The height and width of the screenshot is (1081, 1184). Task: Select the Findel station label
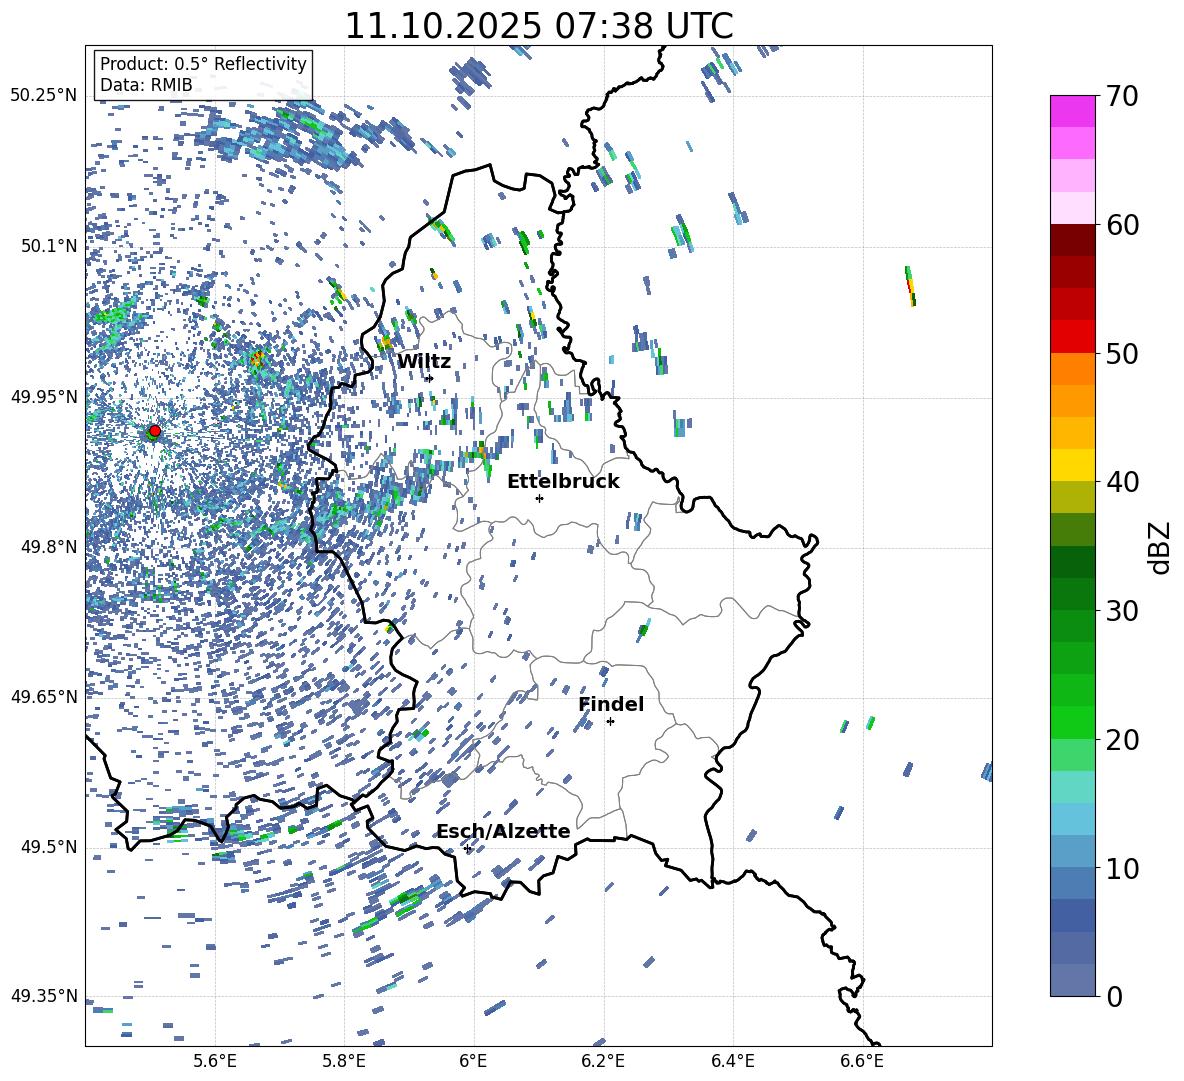click(x=611, y=705)
